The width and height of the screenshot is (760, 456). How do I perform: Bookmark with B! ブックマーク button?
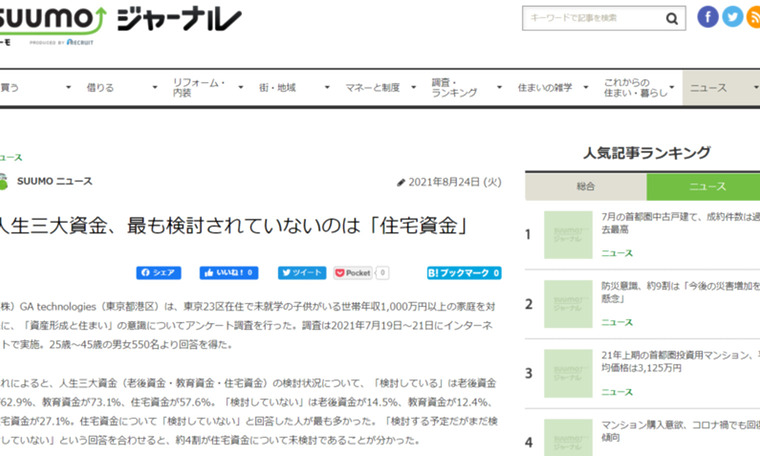(x=463, y=272)
